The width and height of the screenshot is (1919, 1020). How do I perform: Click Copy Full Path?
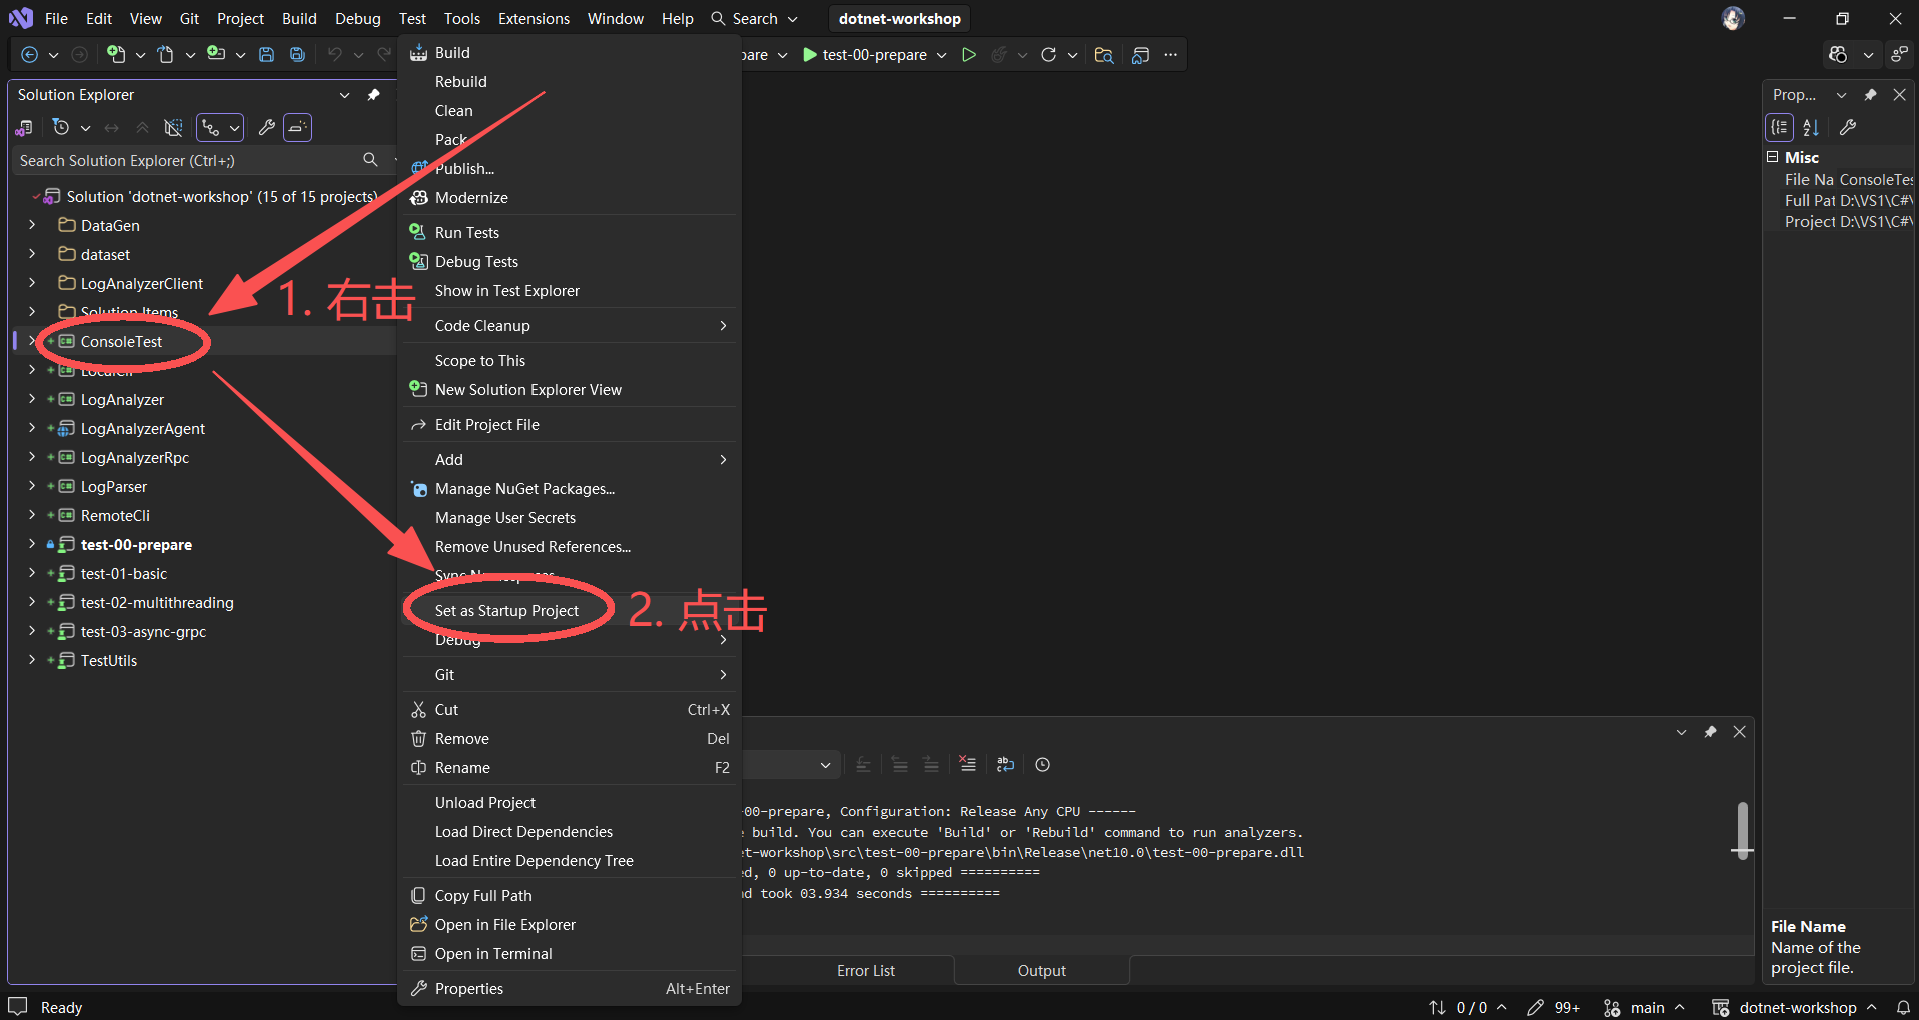[570, 895]
